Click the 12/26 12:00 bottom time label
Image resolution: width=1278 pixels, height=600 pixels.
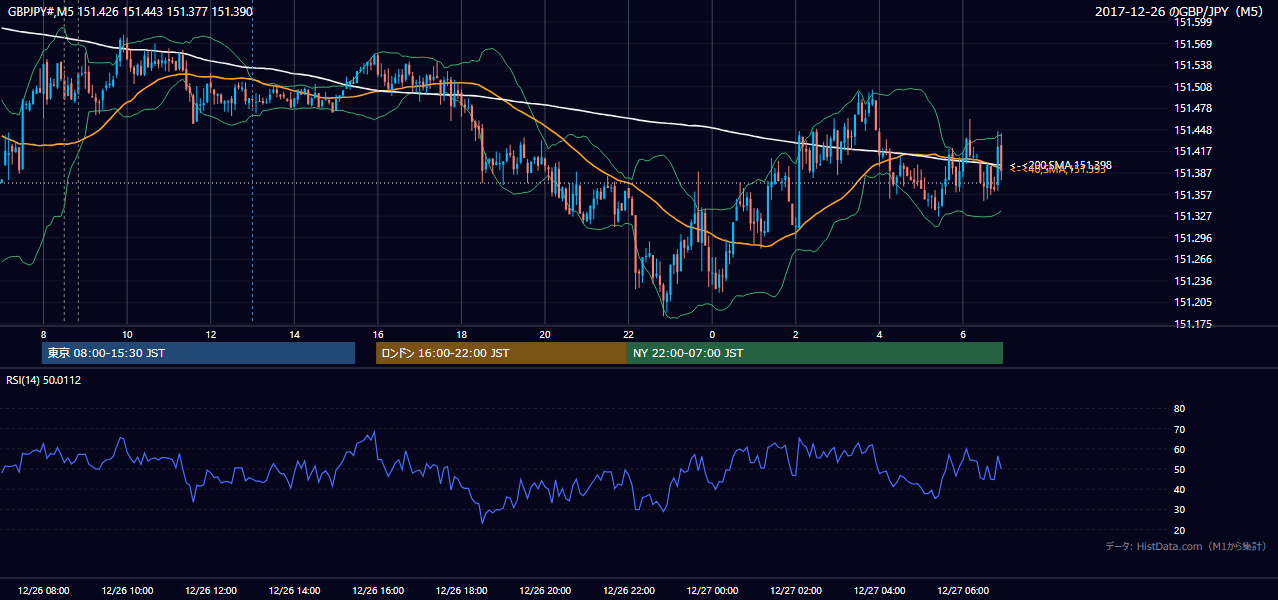point(211,591)
